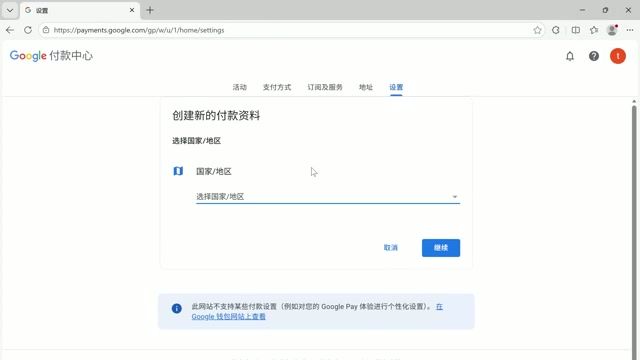The height and width of the screenshot is (360, 640).
Task: Click the country dropdown arrow
Action: pos(455,197)
